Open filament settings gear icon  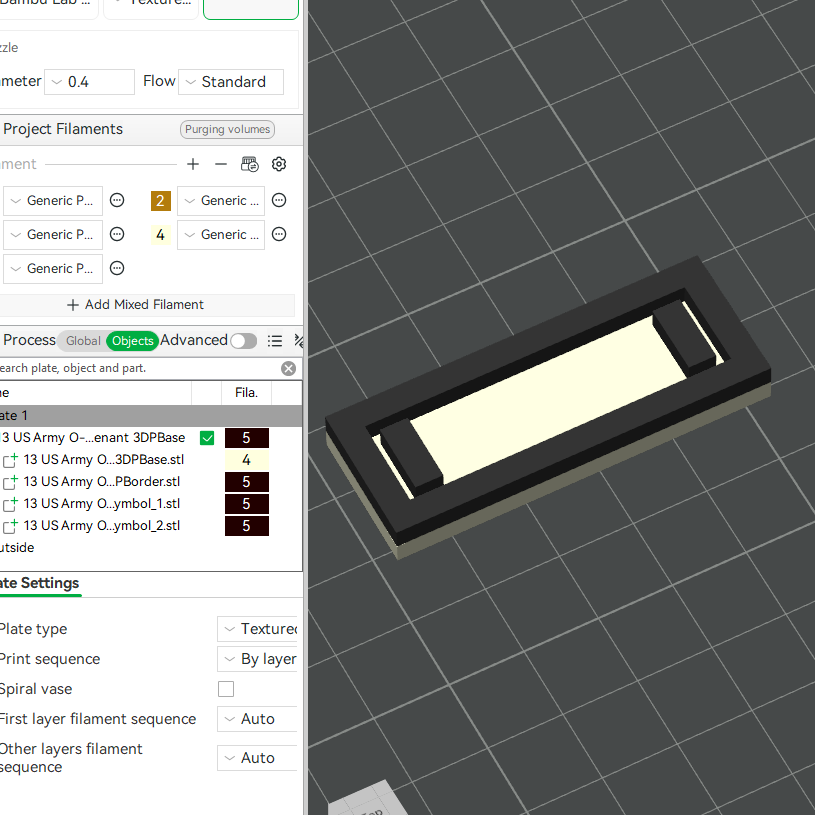(x=279, y=164)
